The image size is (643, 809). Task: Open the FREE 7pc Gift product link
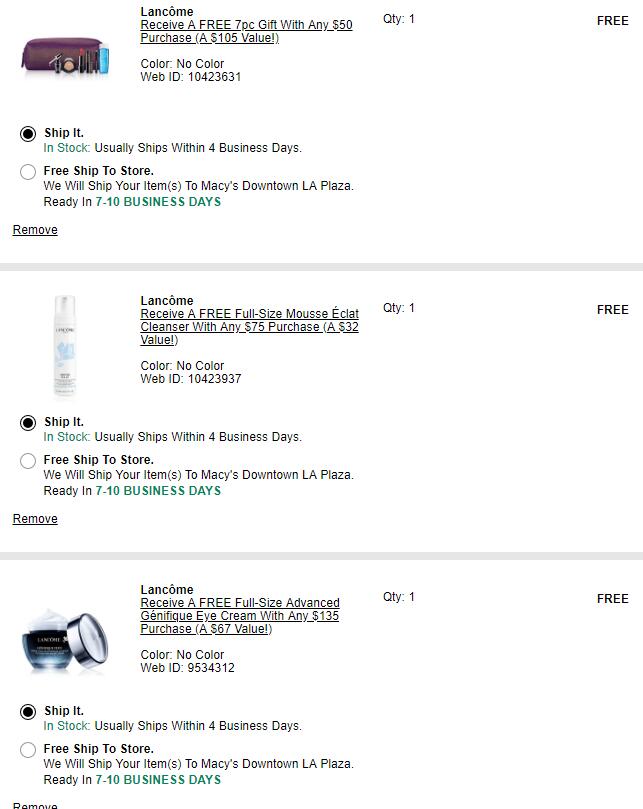click(x=246, y=31)
